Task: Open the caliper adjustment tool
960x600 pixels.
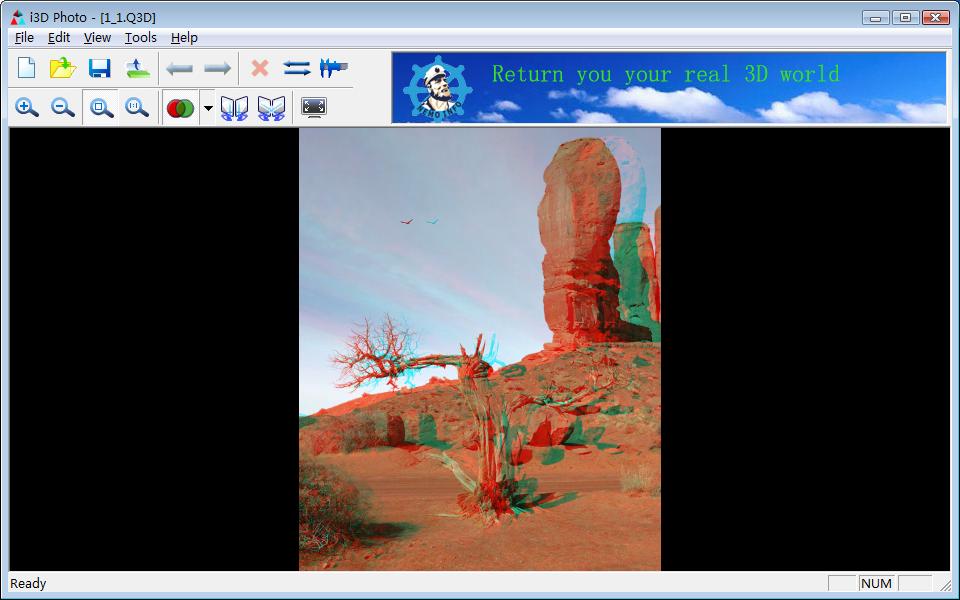Action: pos(334,68)
